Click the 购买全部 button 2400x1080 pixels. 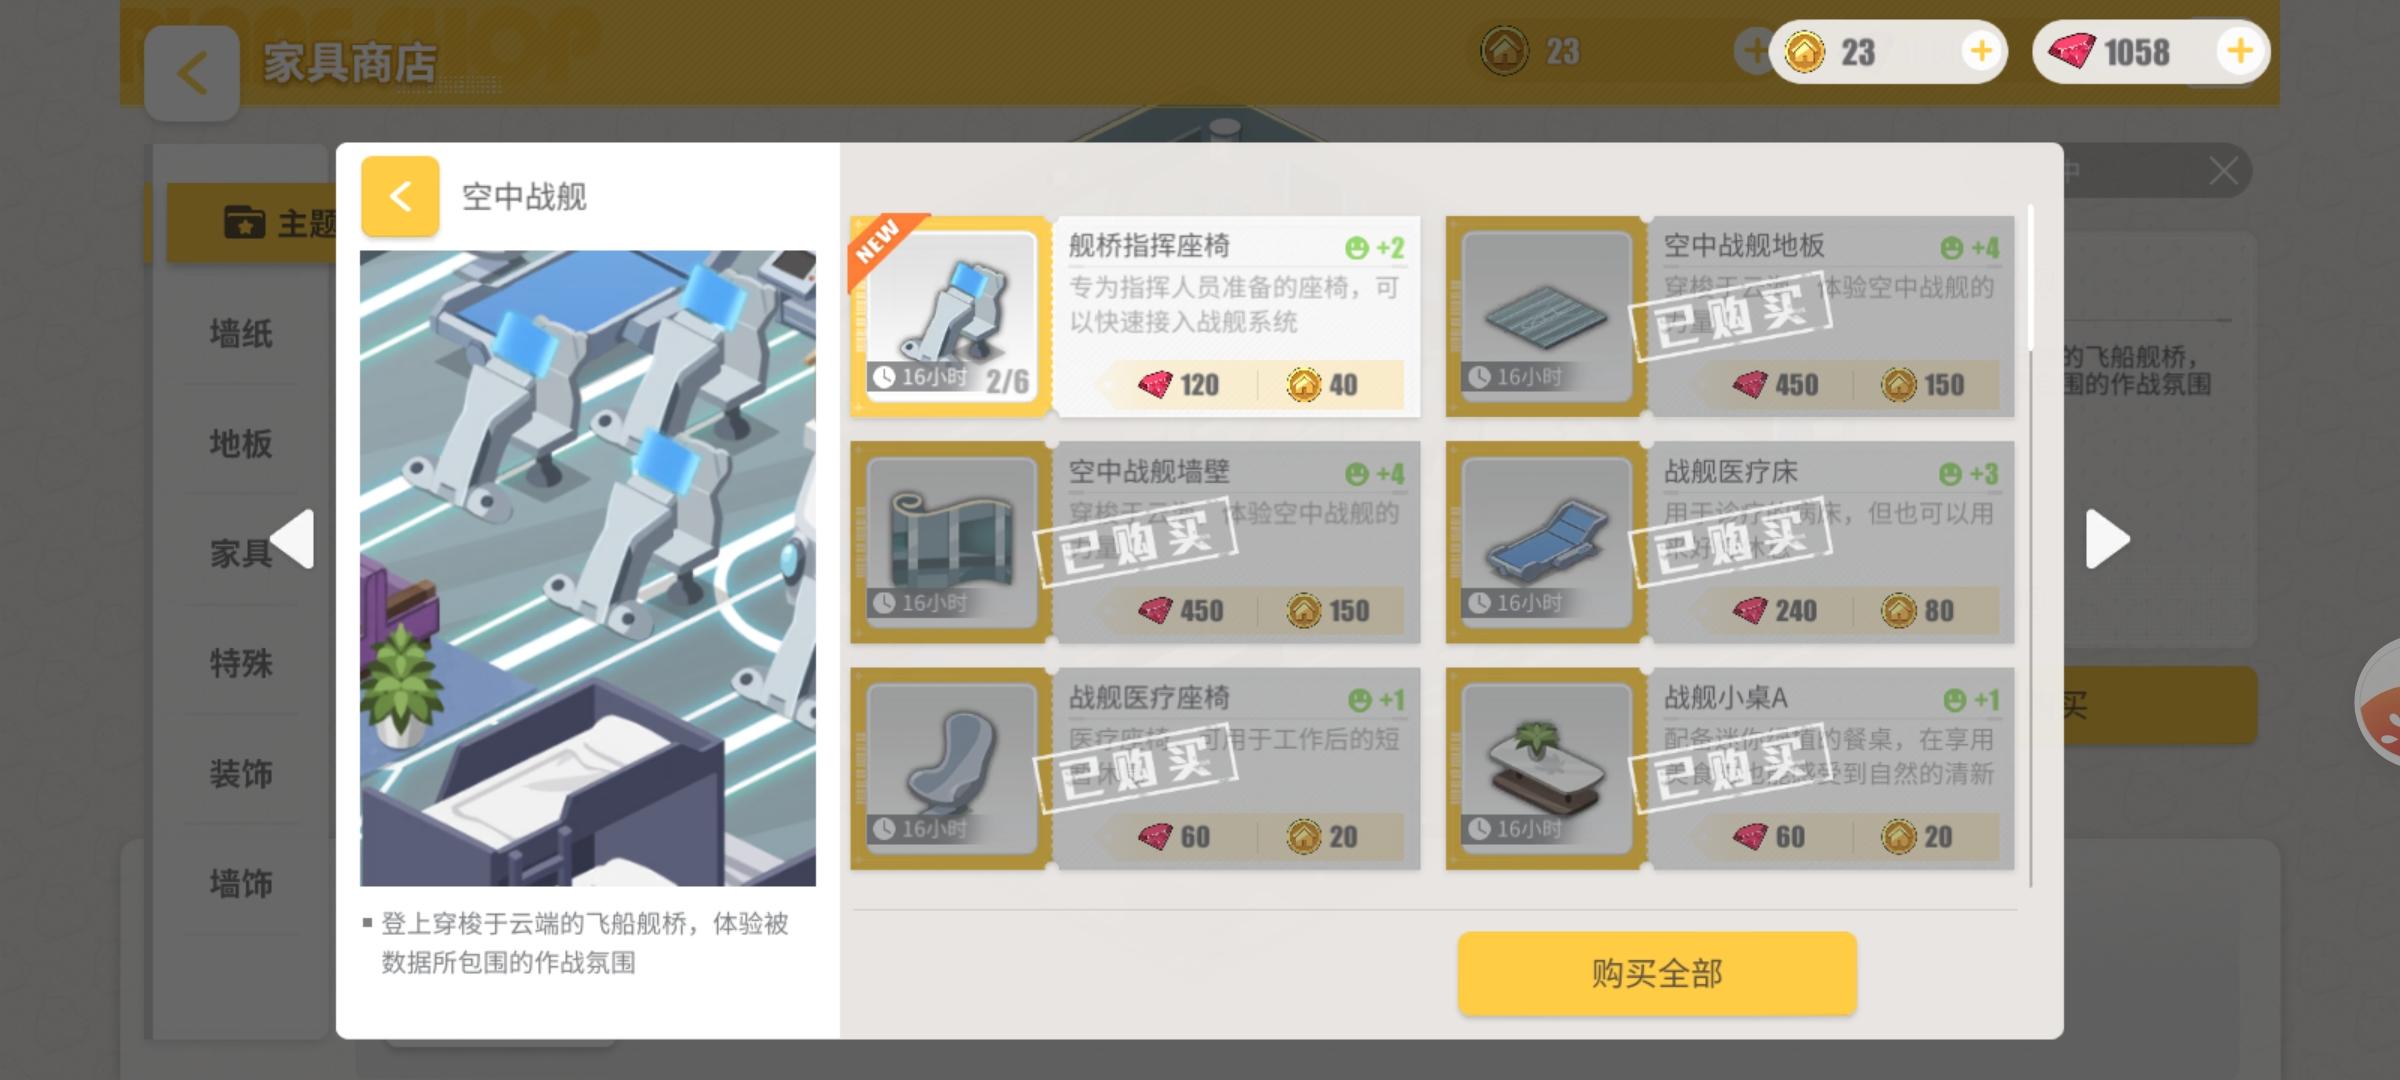1657,974
